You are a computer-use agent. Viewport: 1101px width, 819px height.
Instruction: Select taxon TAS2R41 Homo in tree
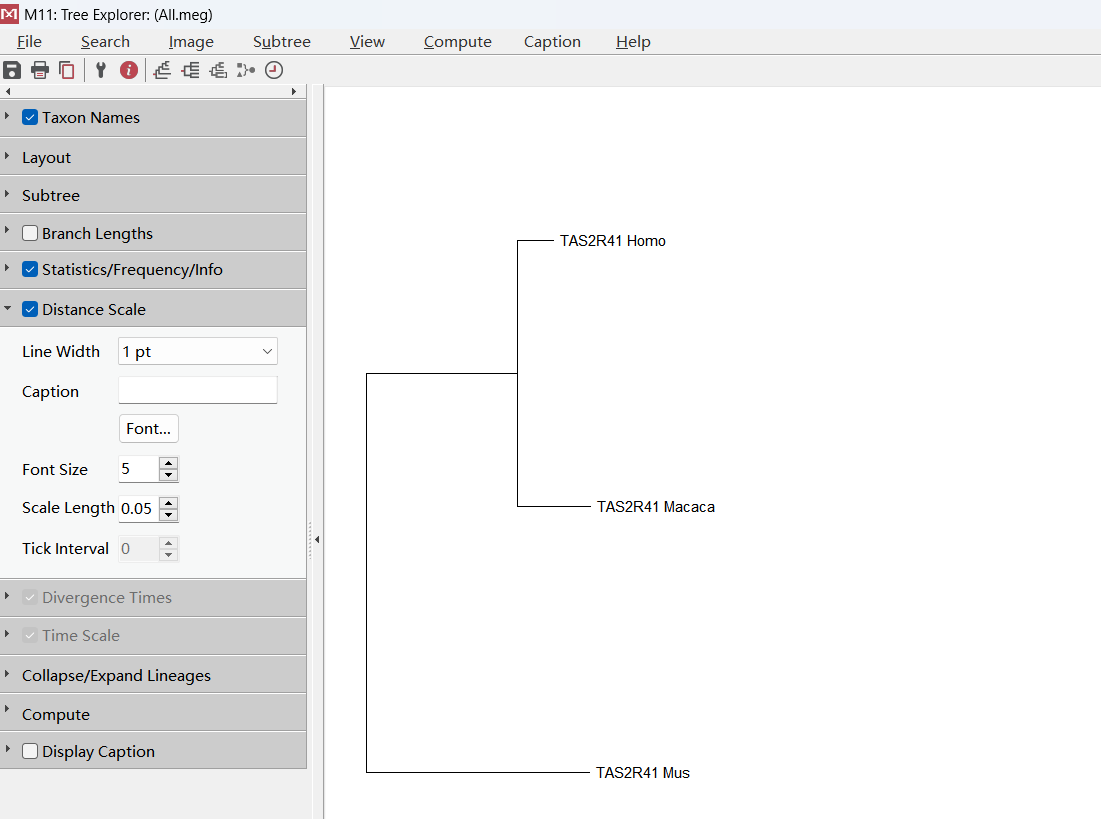pos(612,241)
